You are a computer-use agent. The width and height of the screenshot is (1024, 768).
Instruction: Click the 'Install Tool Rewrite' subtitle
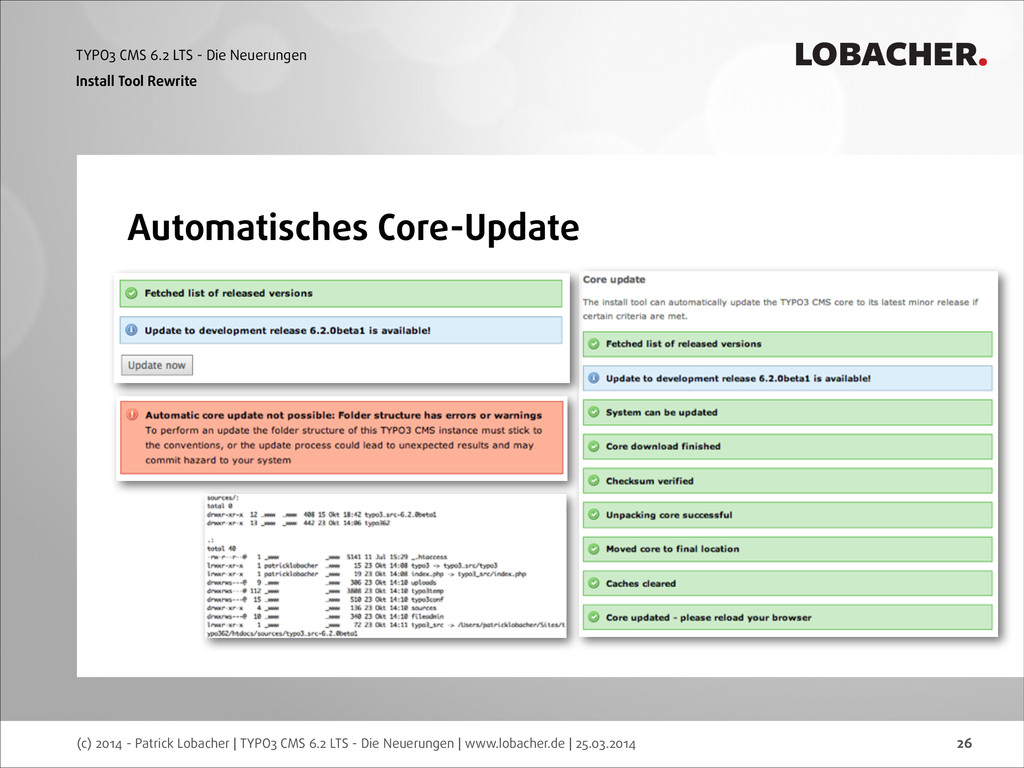tap(136, 81)
